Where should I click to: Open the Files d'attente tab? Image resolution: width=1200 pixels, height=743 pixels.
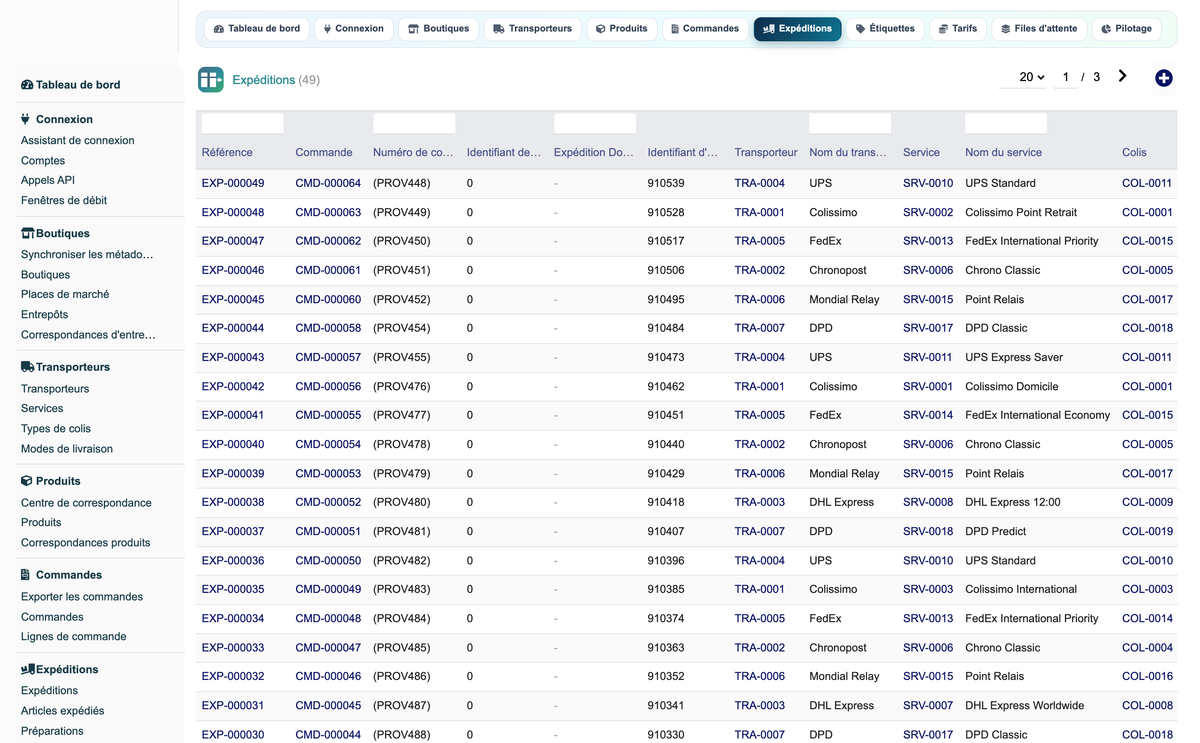click(1039, 29)
